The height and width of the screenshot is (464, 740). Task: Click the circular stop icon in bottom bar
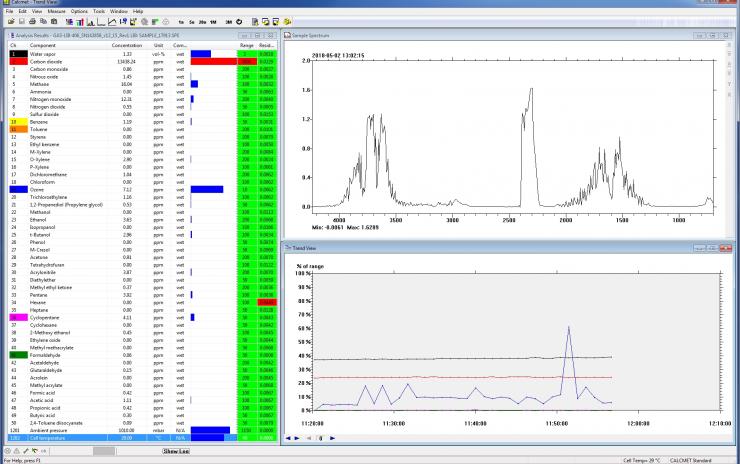(8, 451)
